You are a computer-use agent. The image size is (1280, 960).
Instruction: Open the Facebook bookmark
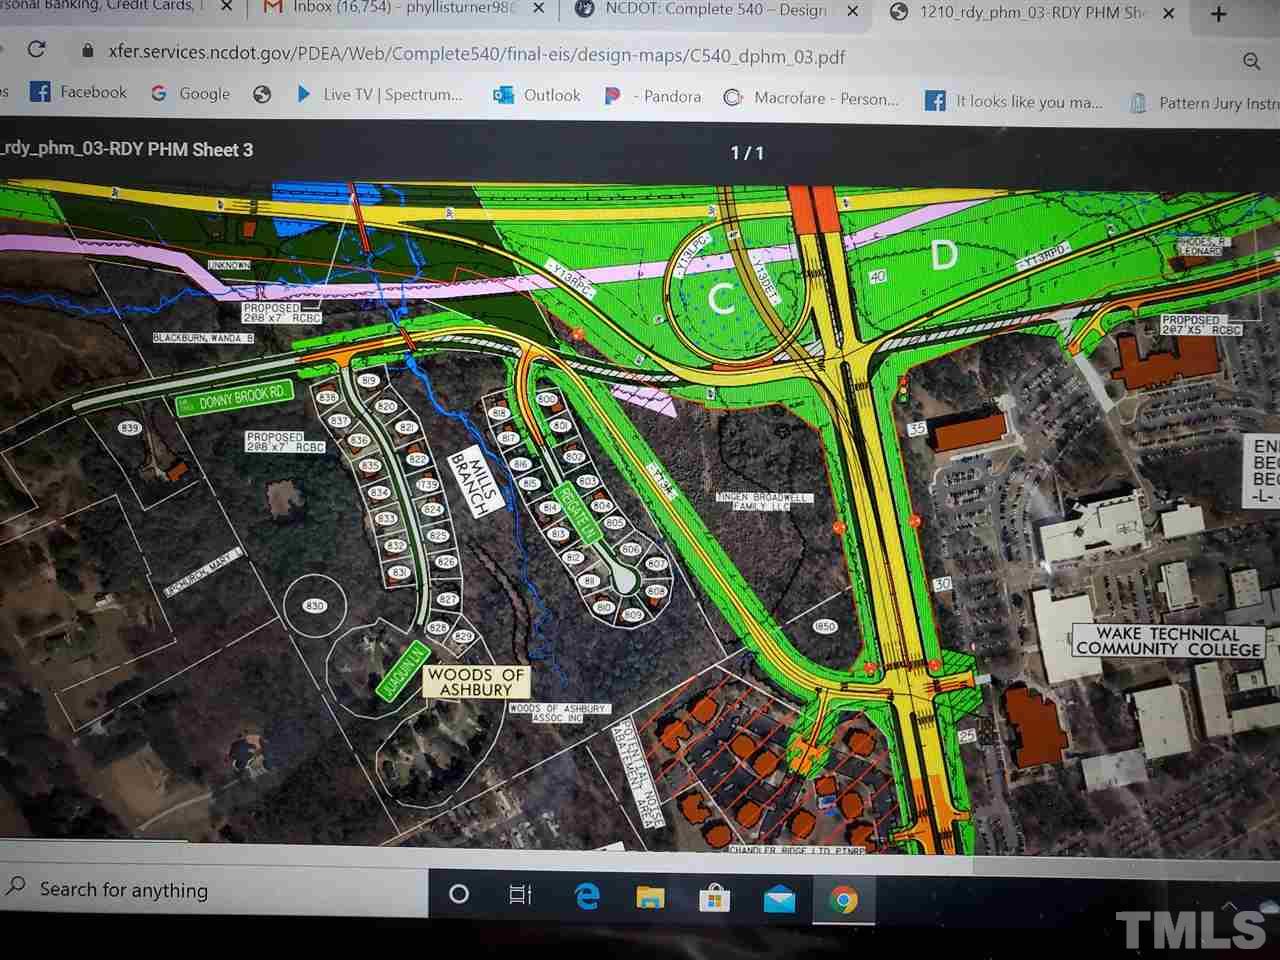coord(79,92)
